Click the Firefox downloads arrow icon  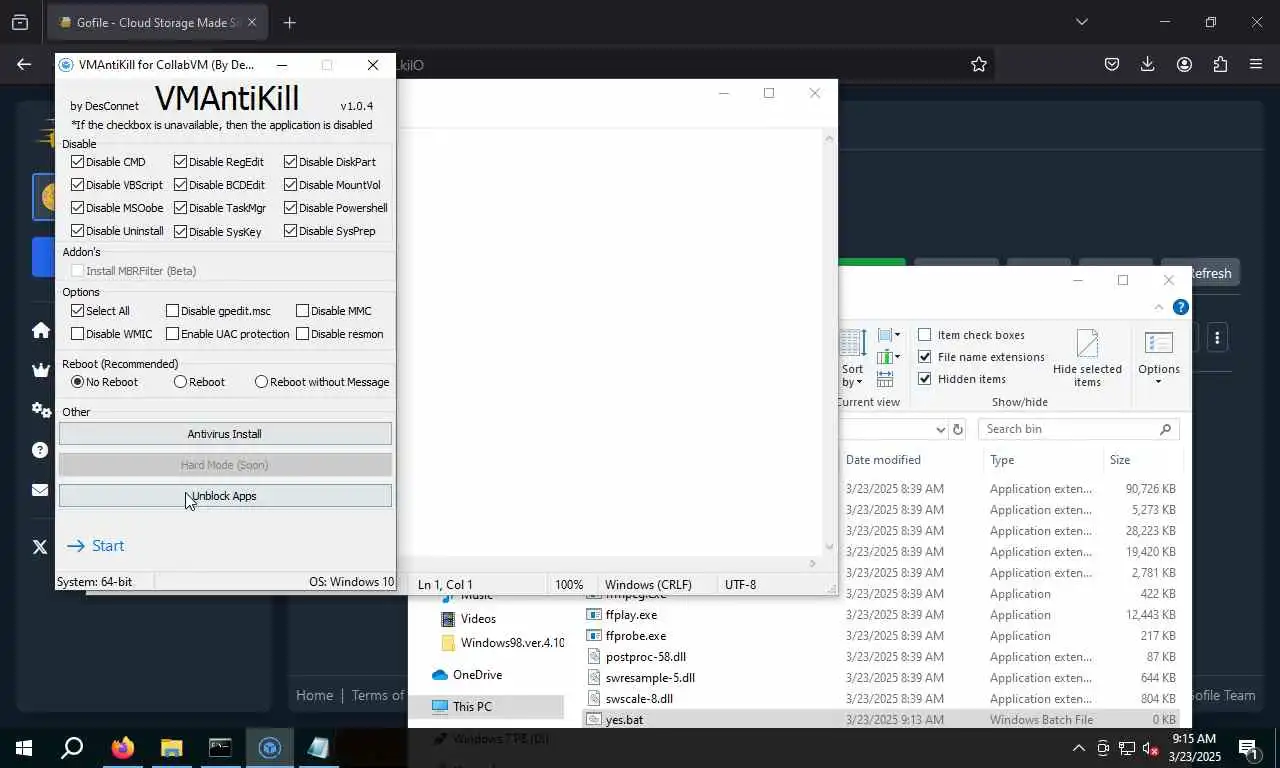point(1148,64)
